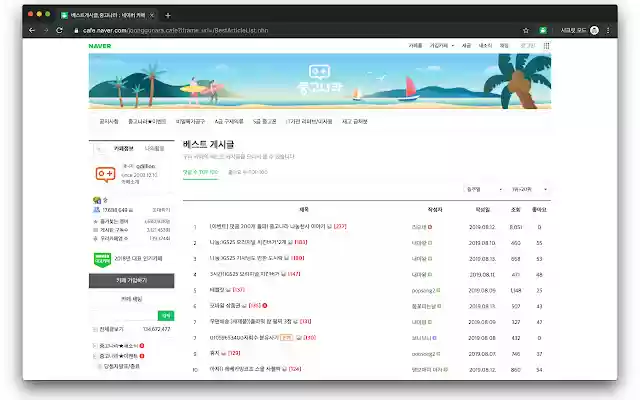Click the date 2019.08.10 in row 2
This screenshot has width=640, height=400.
(482, 243)
